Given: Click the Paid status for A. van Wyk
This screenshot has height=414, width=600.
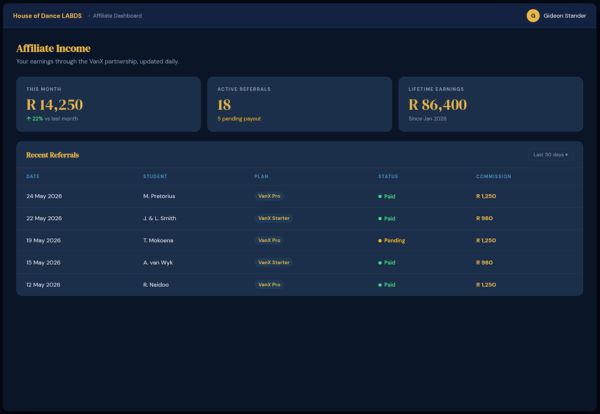Looking at the screenshot, I should click(x=387, y=263).
